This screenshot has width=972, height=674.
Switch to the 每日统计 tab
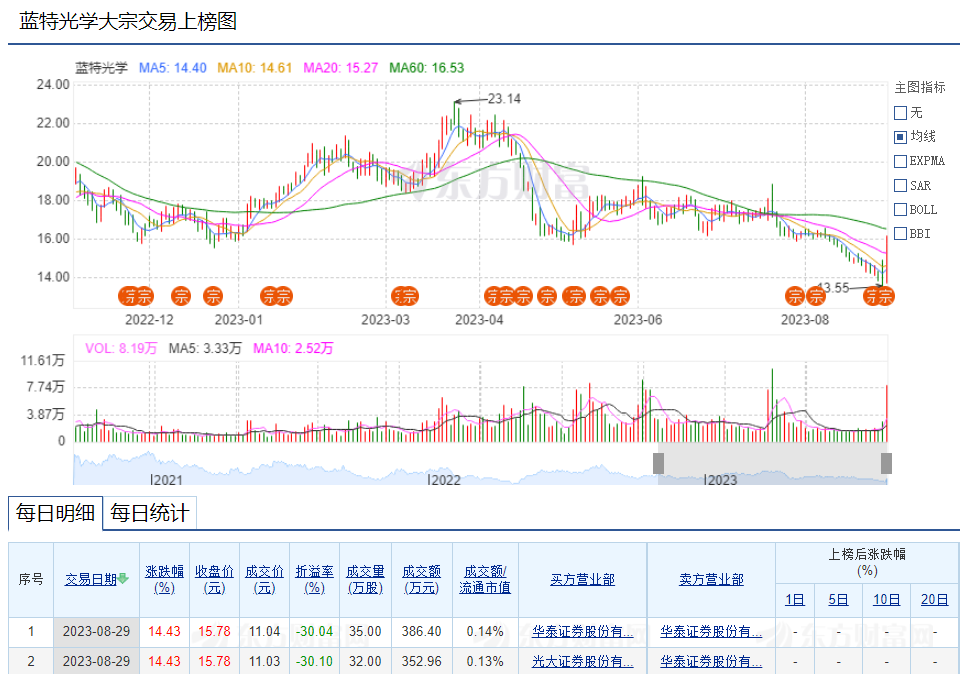(149, 514)
